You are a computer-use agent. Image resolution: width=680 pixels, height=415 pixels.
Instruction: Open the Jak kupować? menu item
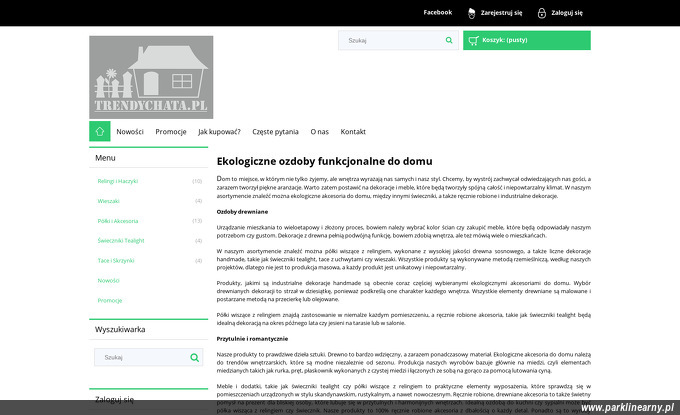point(219,132)
